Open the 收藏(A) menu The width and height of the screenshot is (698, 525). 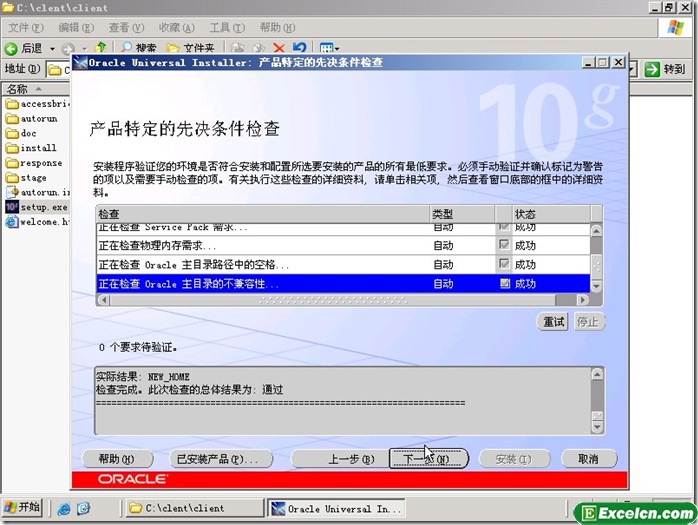pyautogui.click(x=177, y=28)
